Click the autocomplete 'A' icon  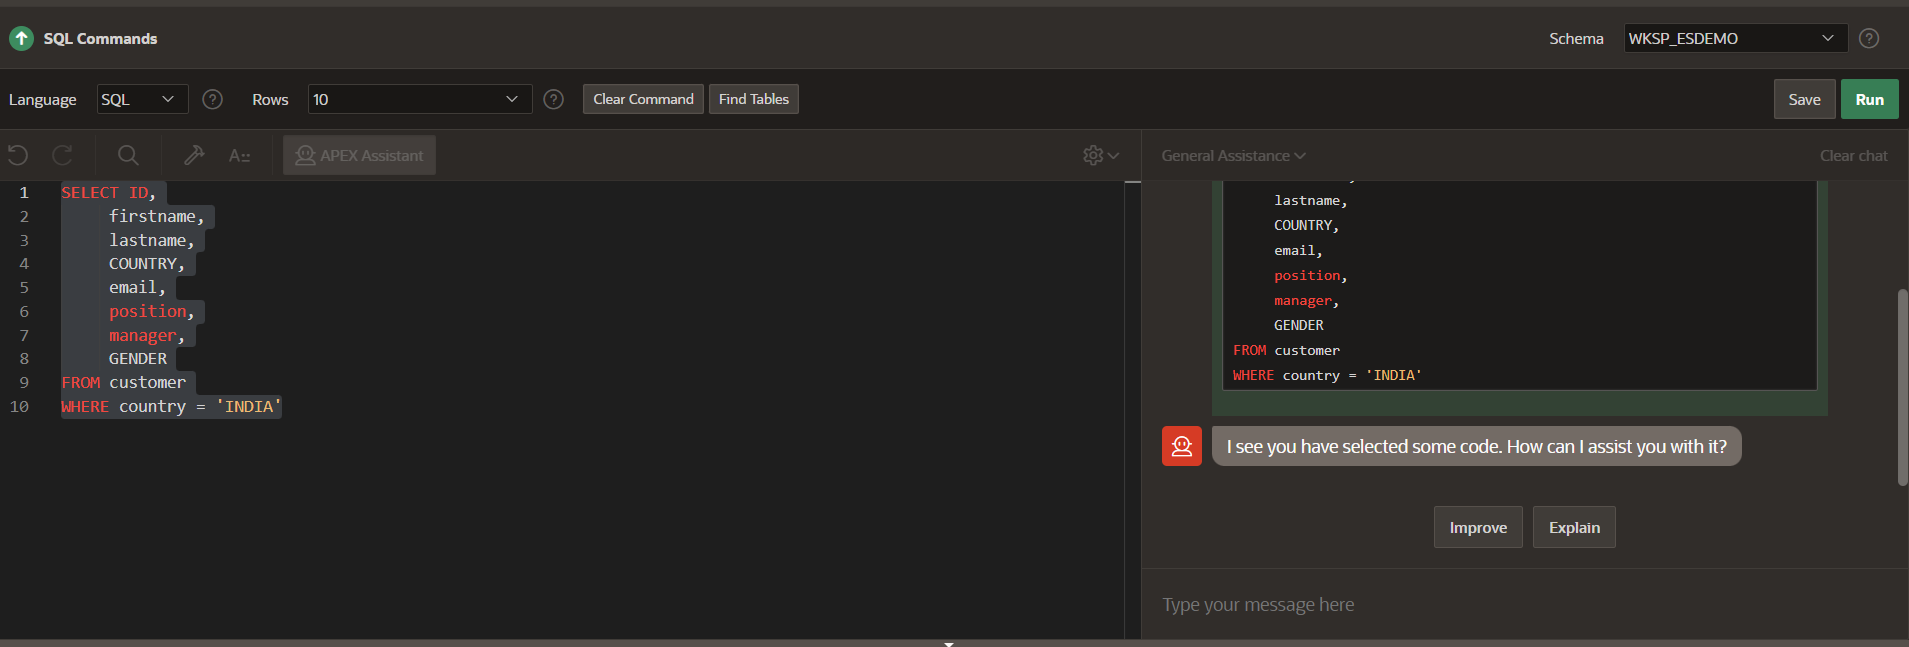[x=239, y=155]
